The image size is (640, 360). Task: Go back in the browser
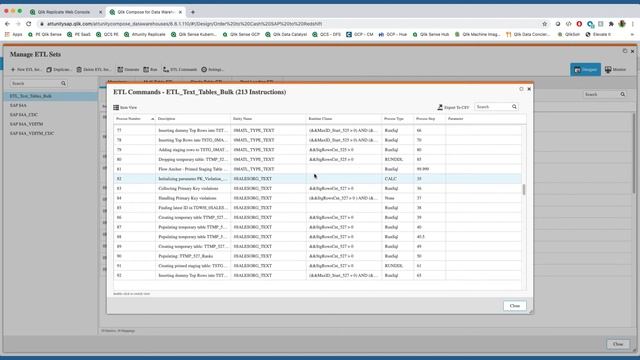coord(7,24)
